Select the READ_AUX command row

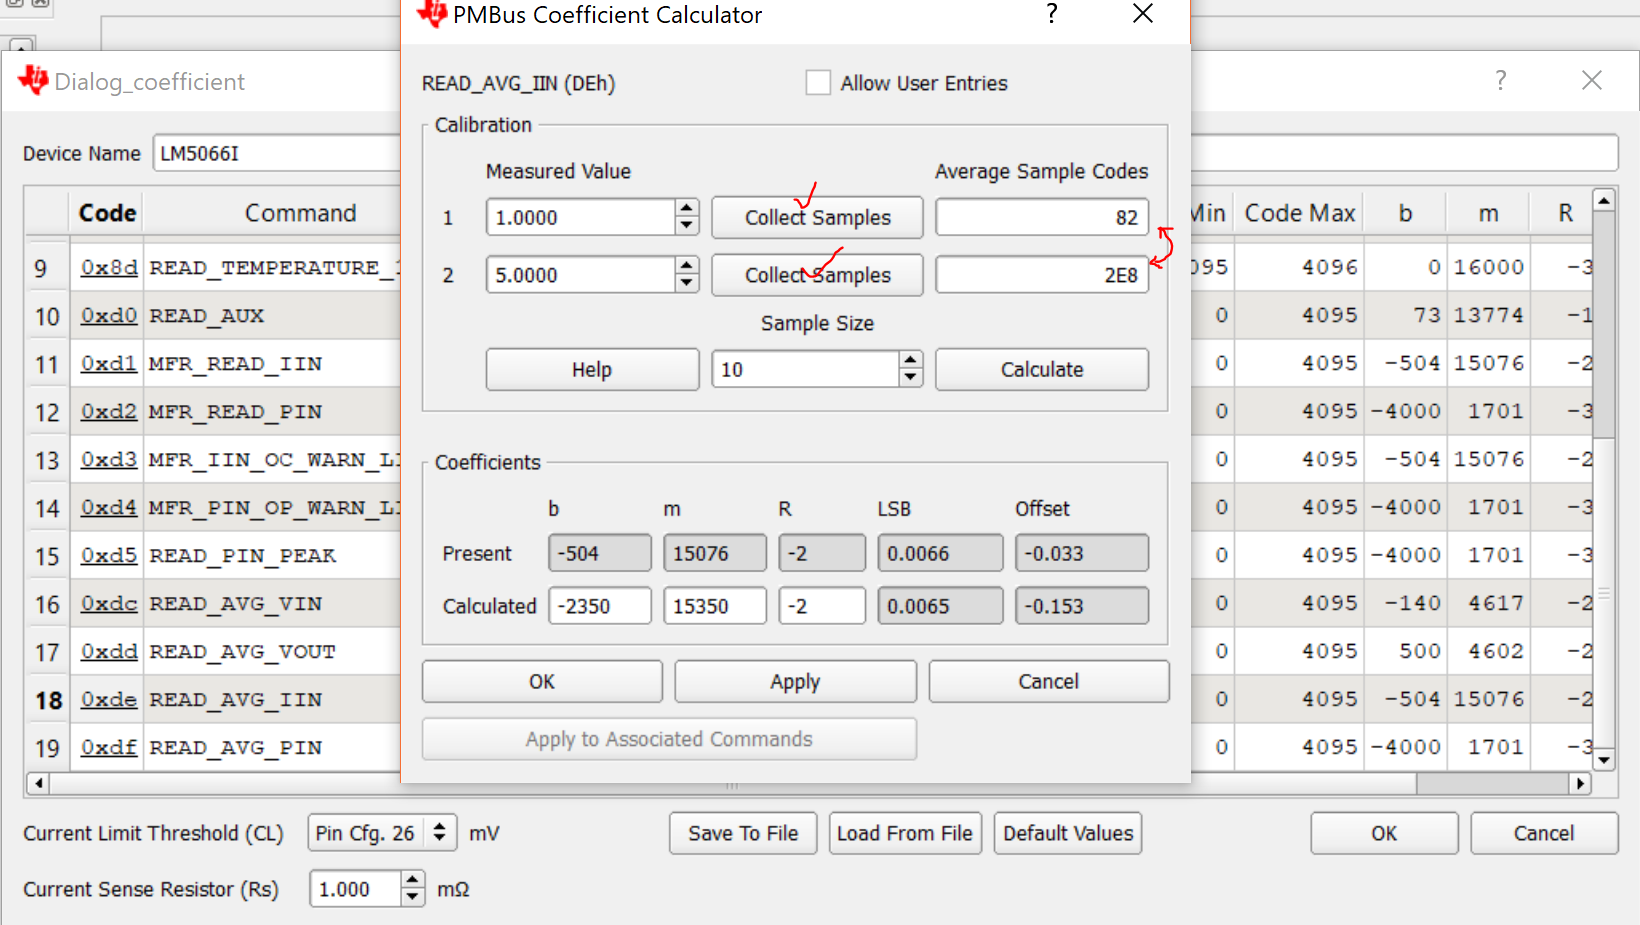point(206,316)
